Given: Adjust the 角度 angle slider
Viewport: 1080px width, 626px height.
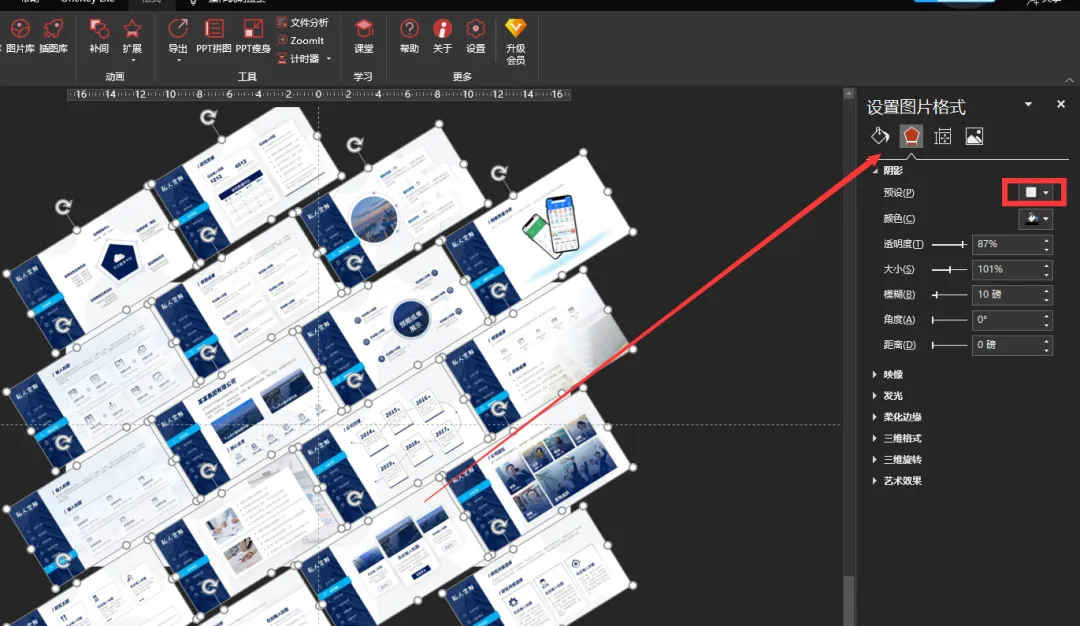Looking at the screenshot, I should click(950, 320).
